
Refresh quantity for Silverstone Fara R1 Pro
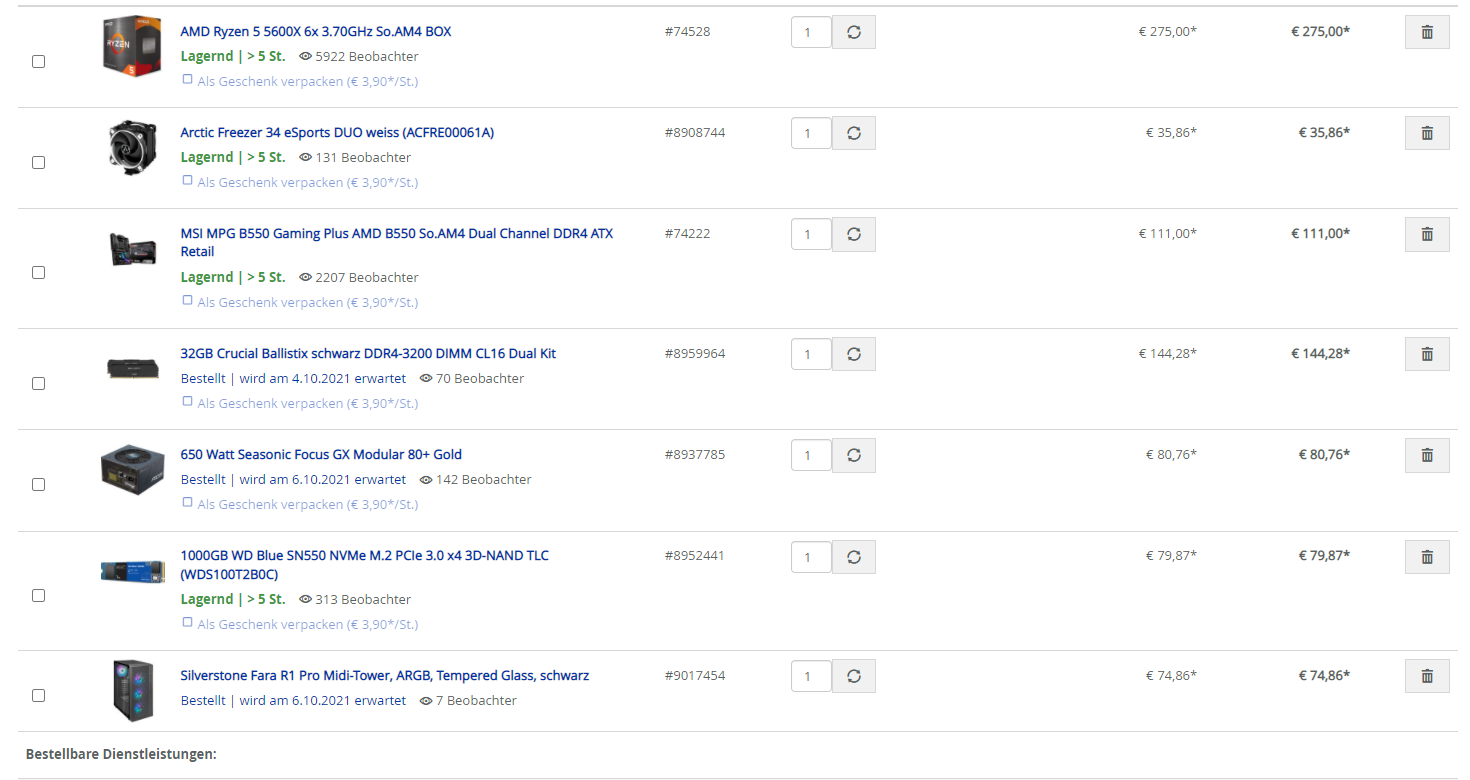(854, 676)
